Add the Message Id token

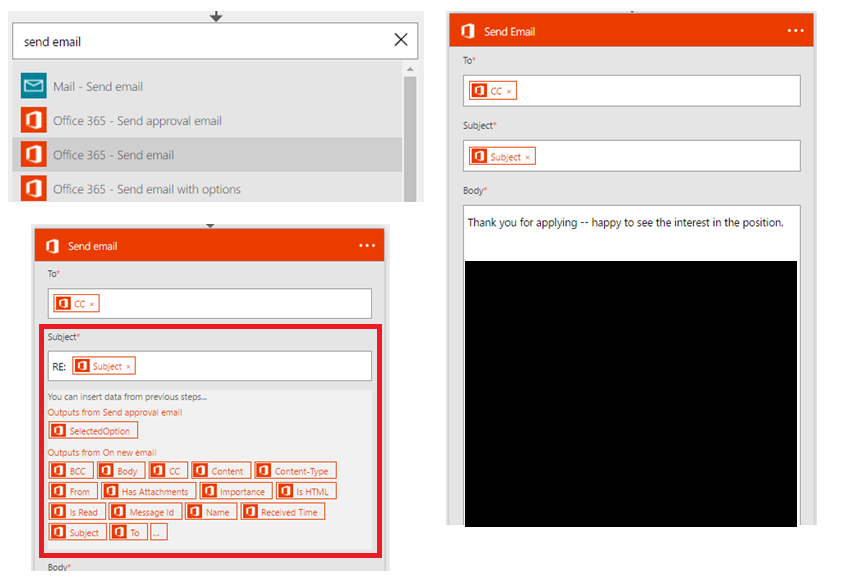[145, 512]
